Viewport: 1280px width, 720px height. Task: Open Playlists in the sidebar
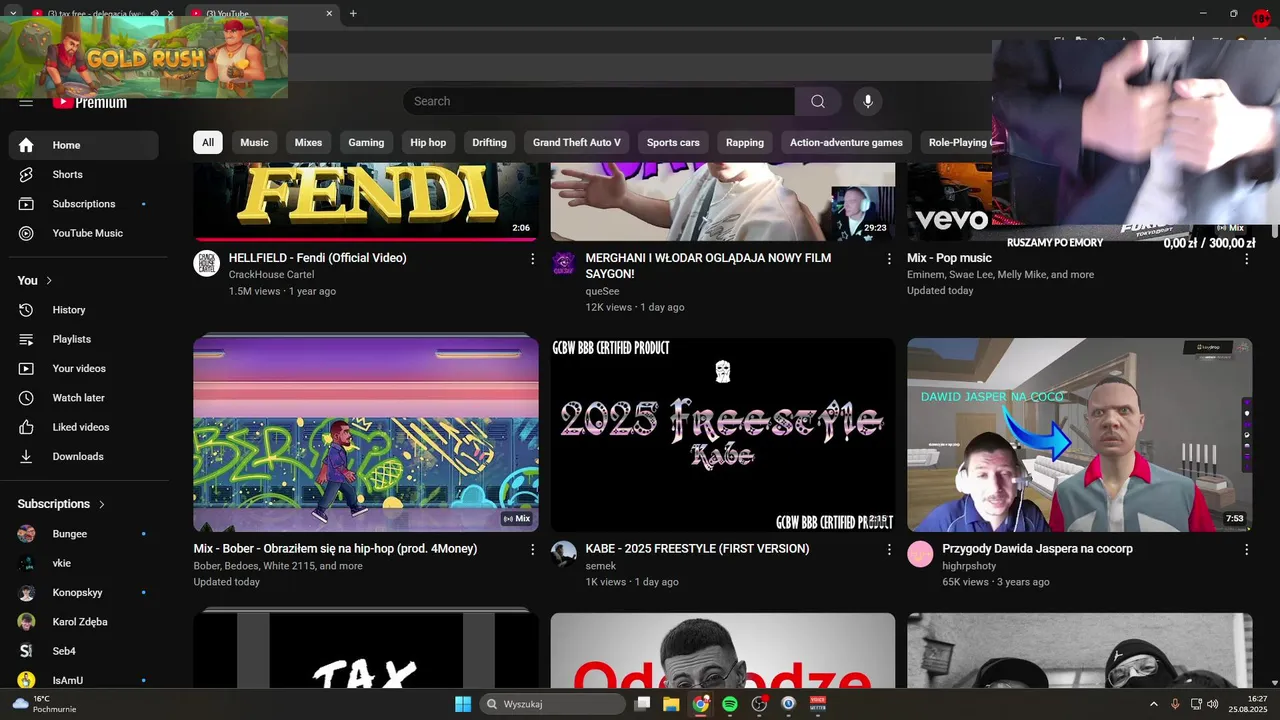84,339
